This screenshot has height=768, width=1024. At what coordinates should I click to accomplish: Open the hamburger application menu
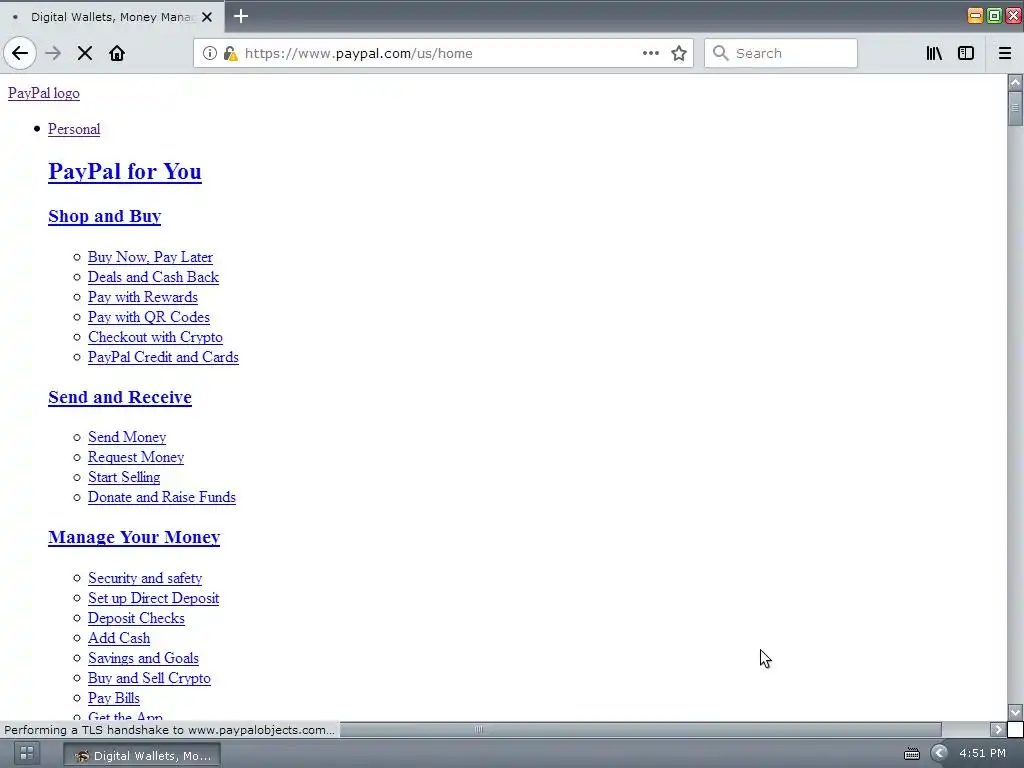pos(1004,54)
